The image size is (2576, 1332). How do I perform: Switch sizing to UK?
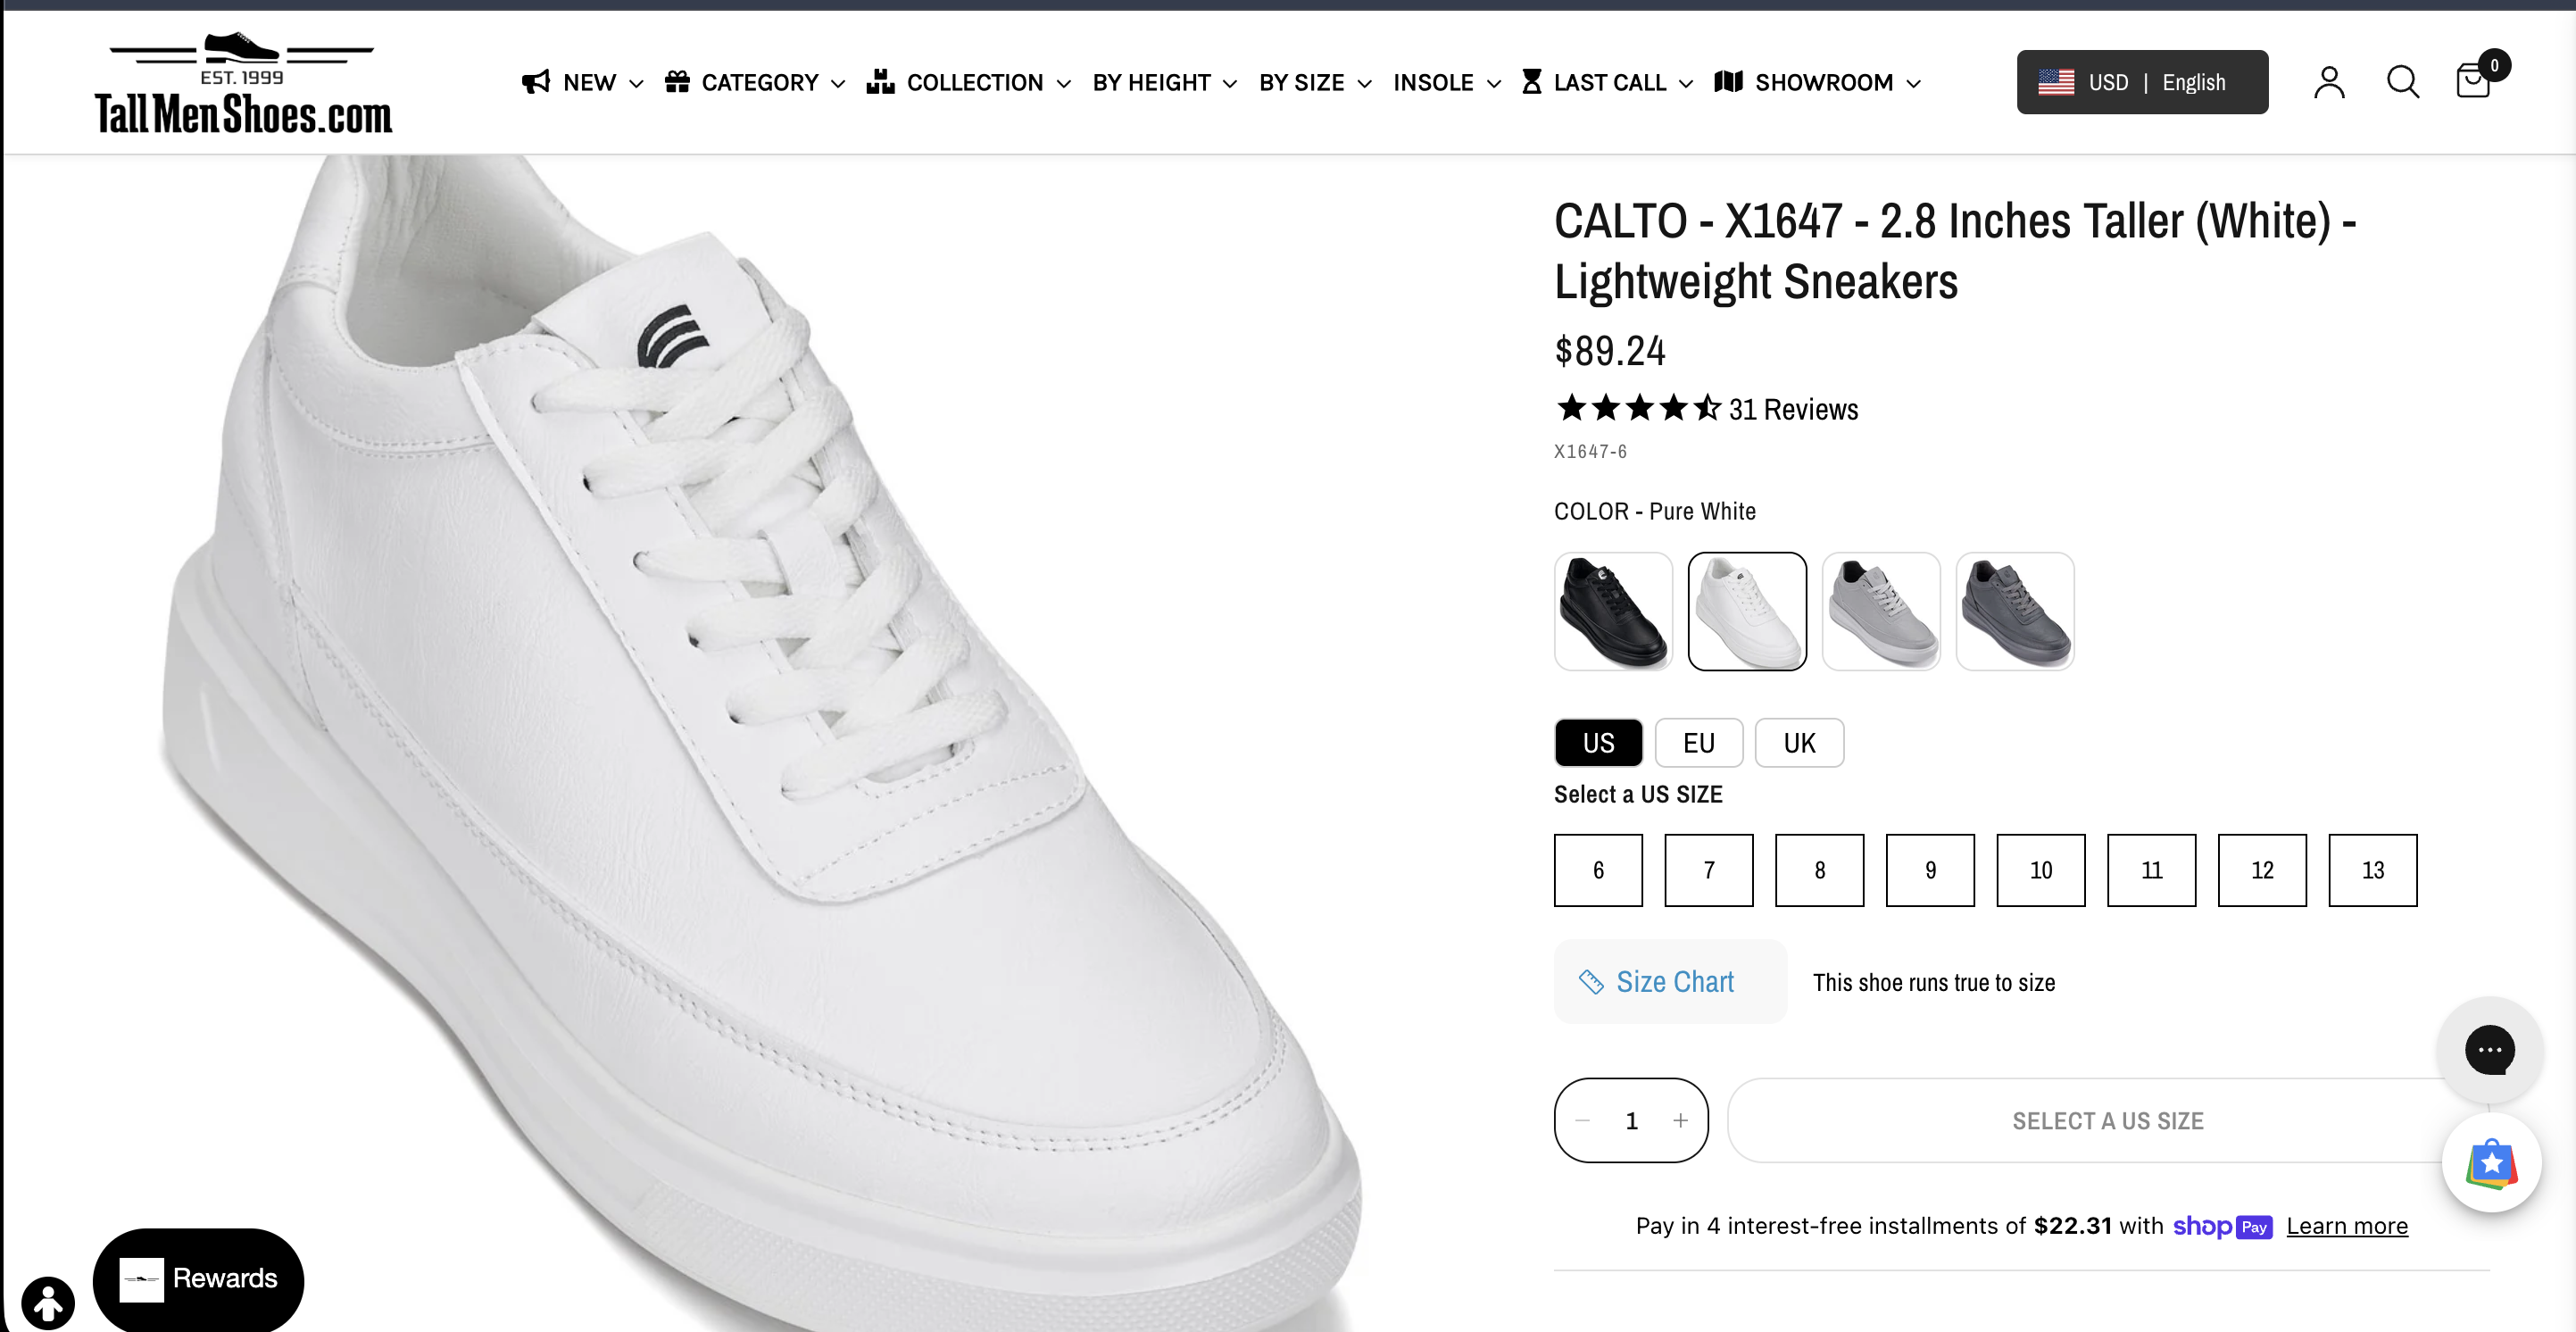coord(1798,743)
